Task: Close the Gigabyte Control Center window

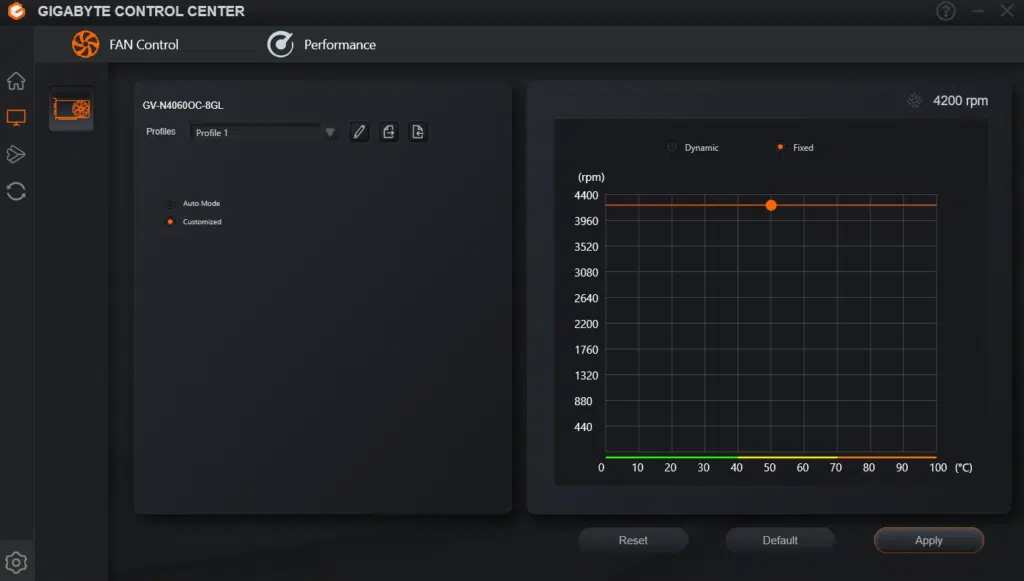Action: (1007, 11)
